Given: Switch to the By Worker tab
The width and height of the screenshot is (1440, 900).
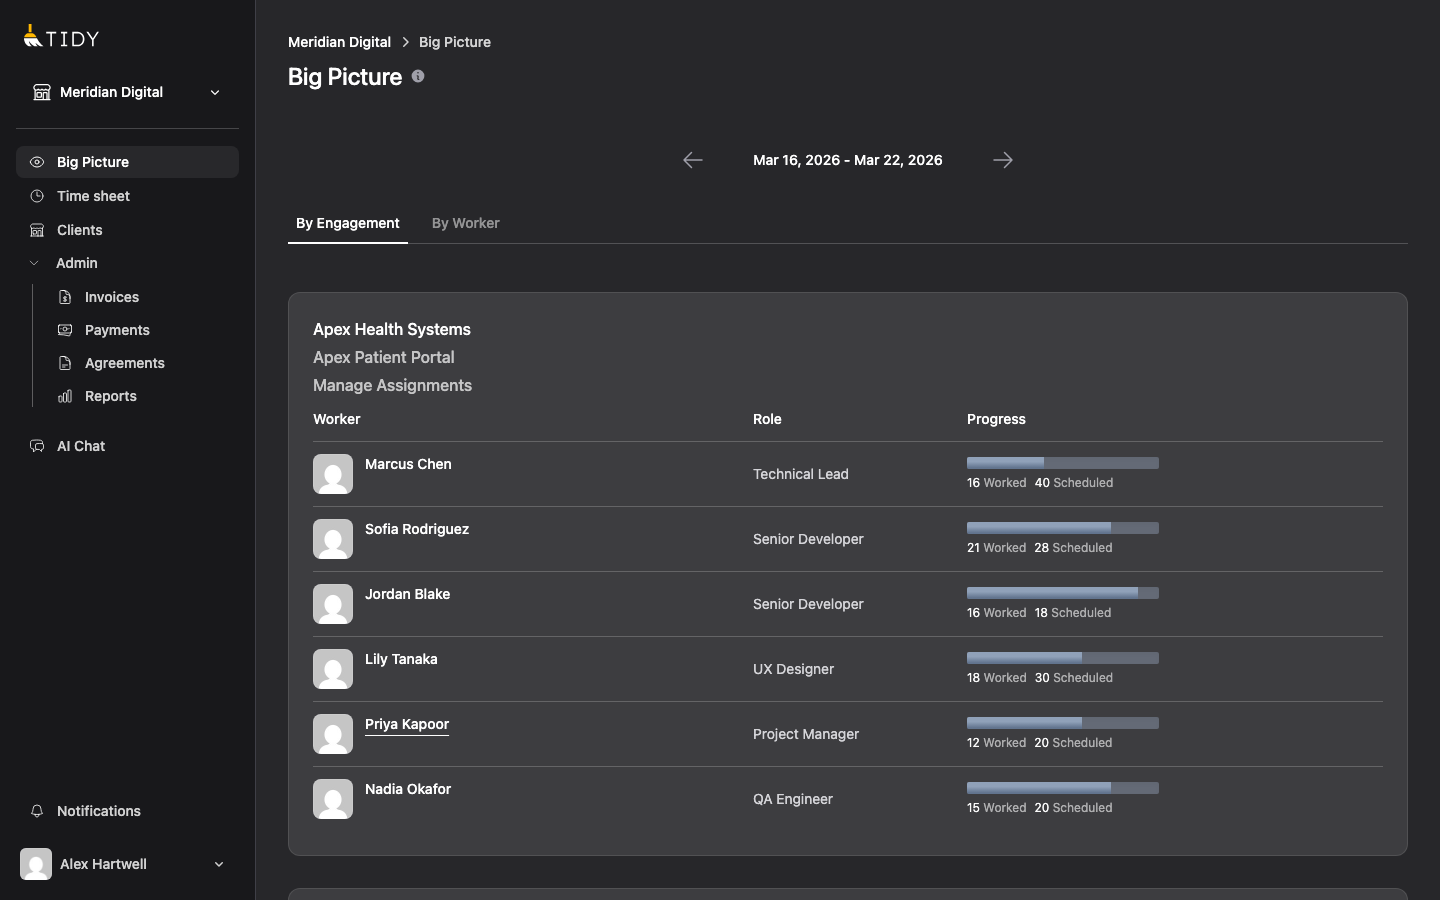Looking at the screenshot, I should tap(465, 223).
